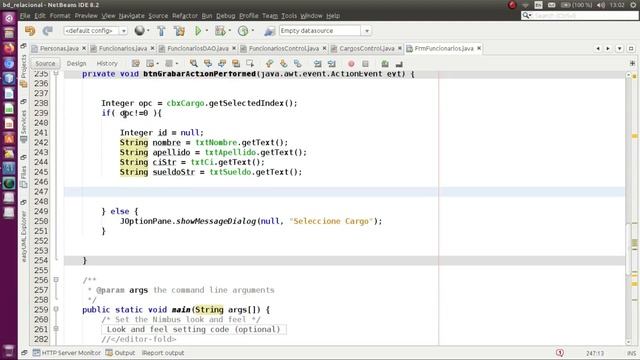Open dropdown arrow beside browser globe icon
The image size is (640, 360).
pyautogui.click(x=148, y=31)
